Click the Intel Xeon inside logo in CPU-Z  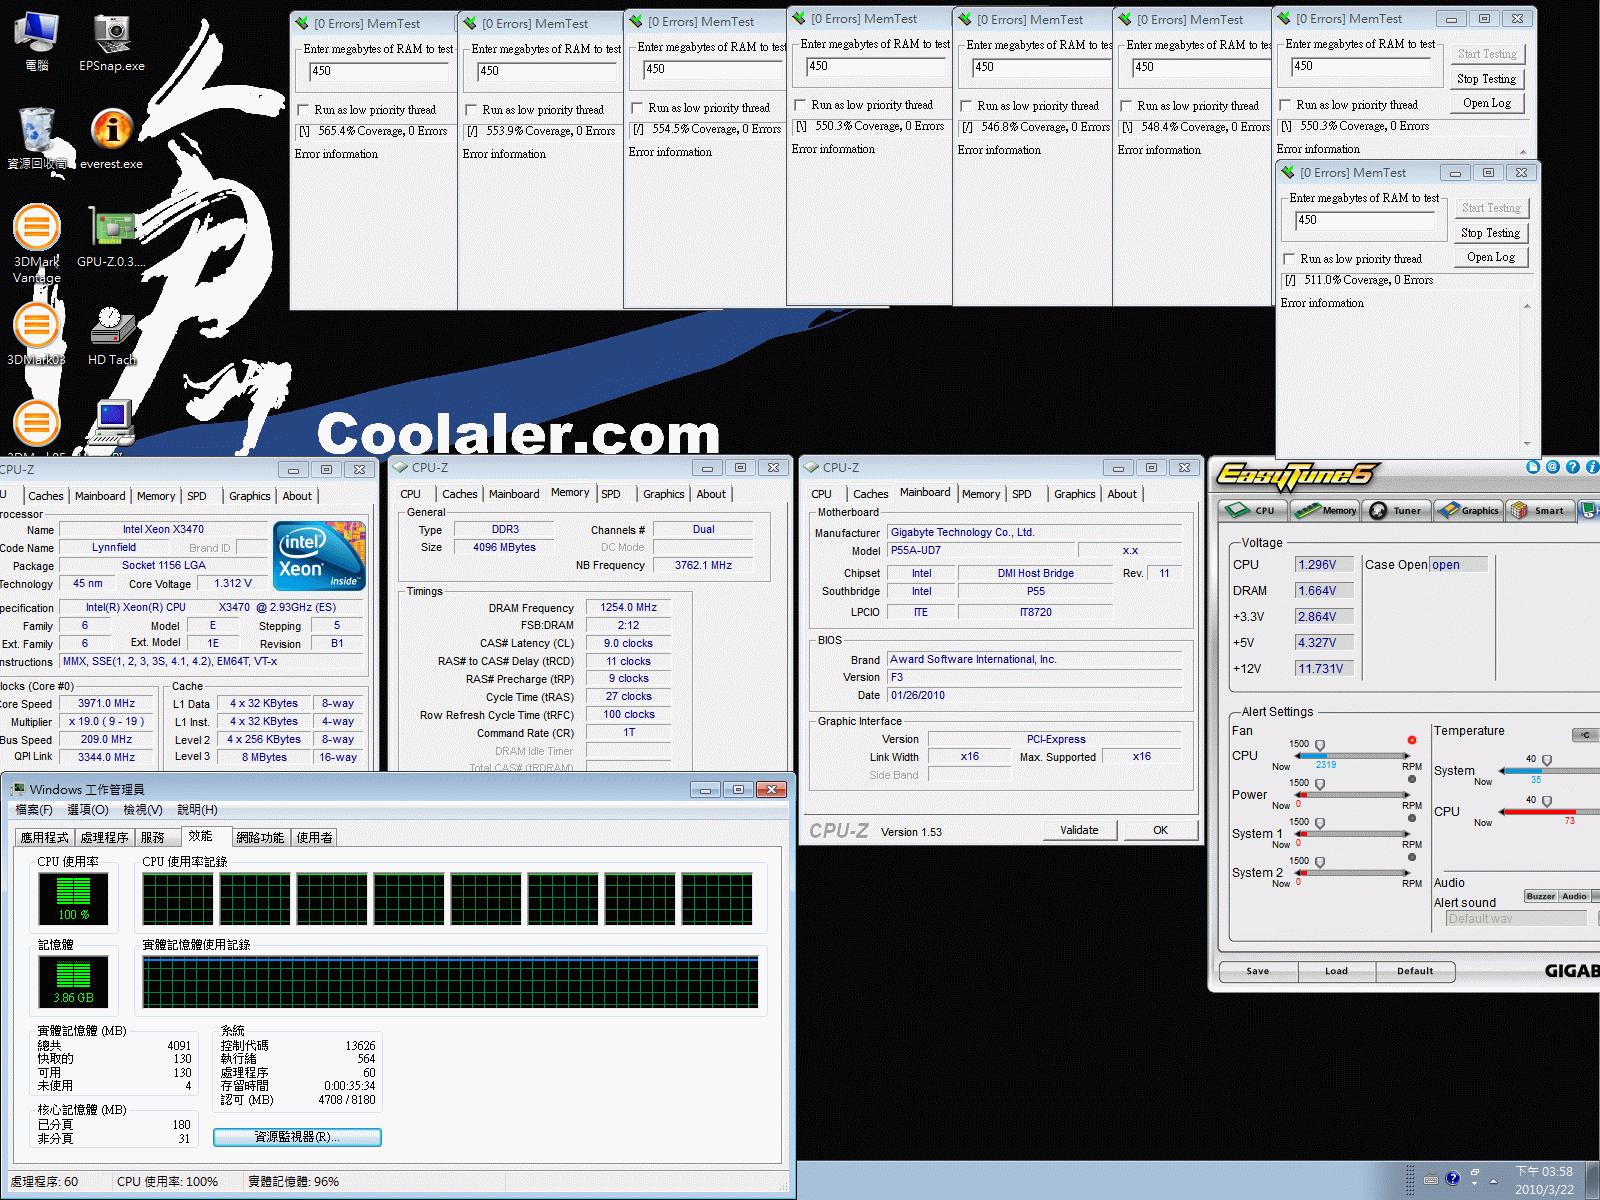click(320, 556)
